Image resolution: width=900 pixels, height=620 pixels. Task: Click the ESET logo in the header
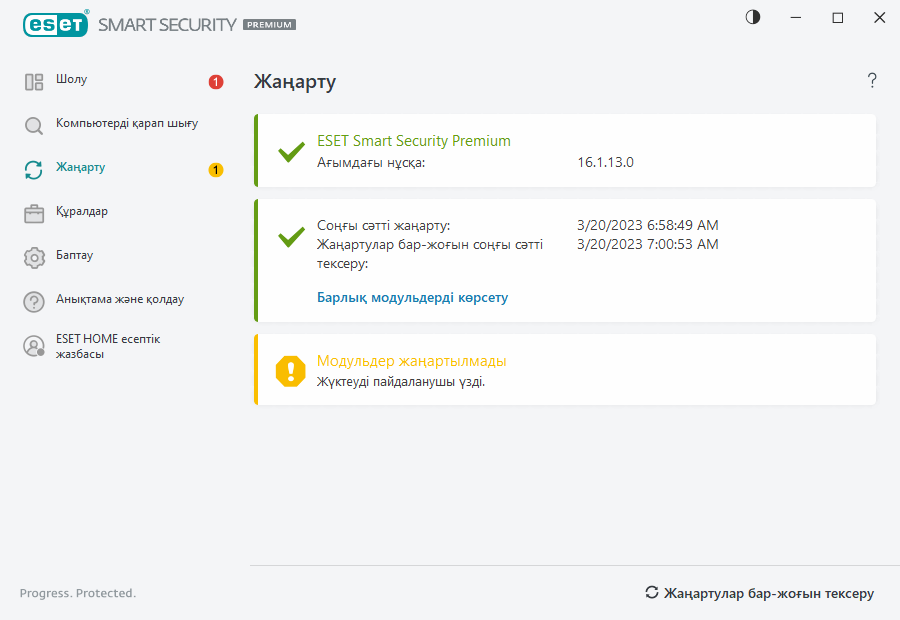pyautogui.click(x=57, y=24)
